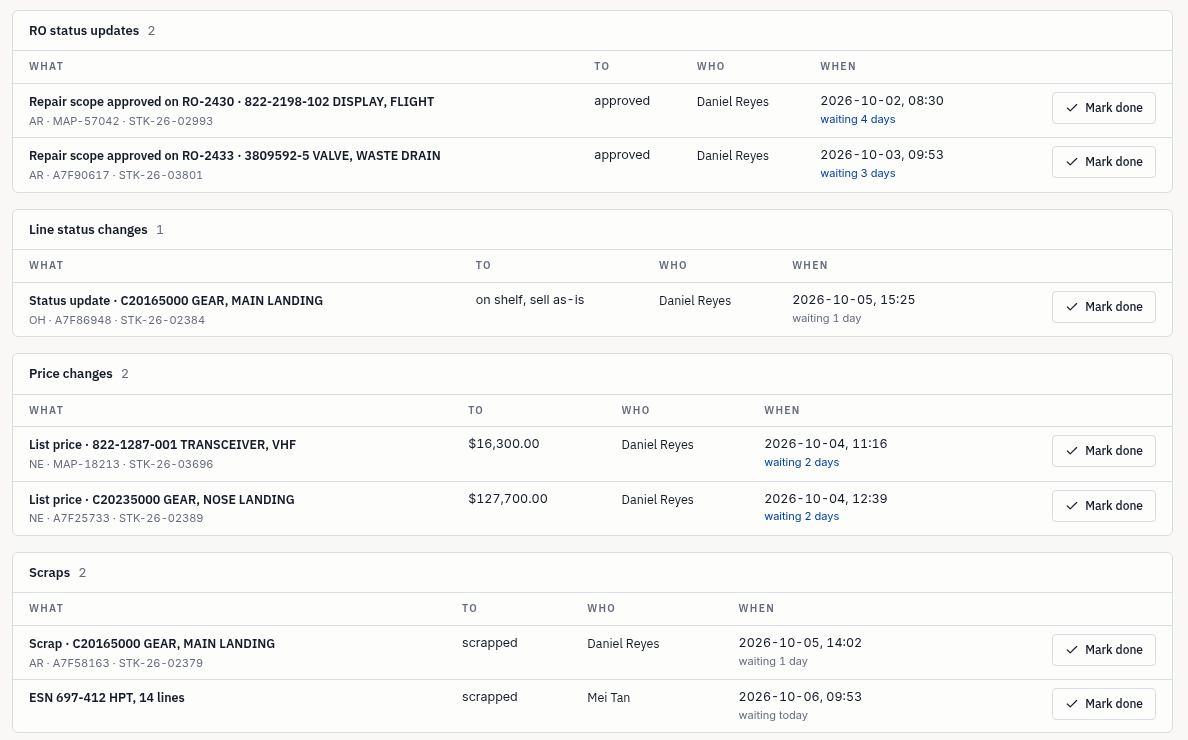Click timestamp 2026-10-04, 12:39

pyautogui.click(x=826, y=498)
